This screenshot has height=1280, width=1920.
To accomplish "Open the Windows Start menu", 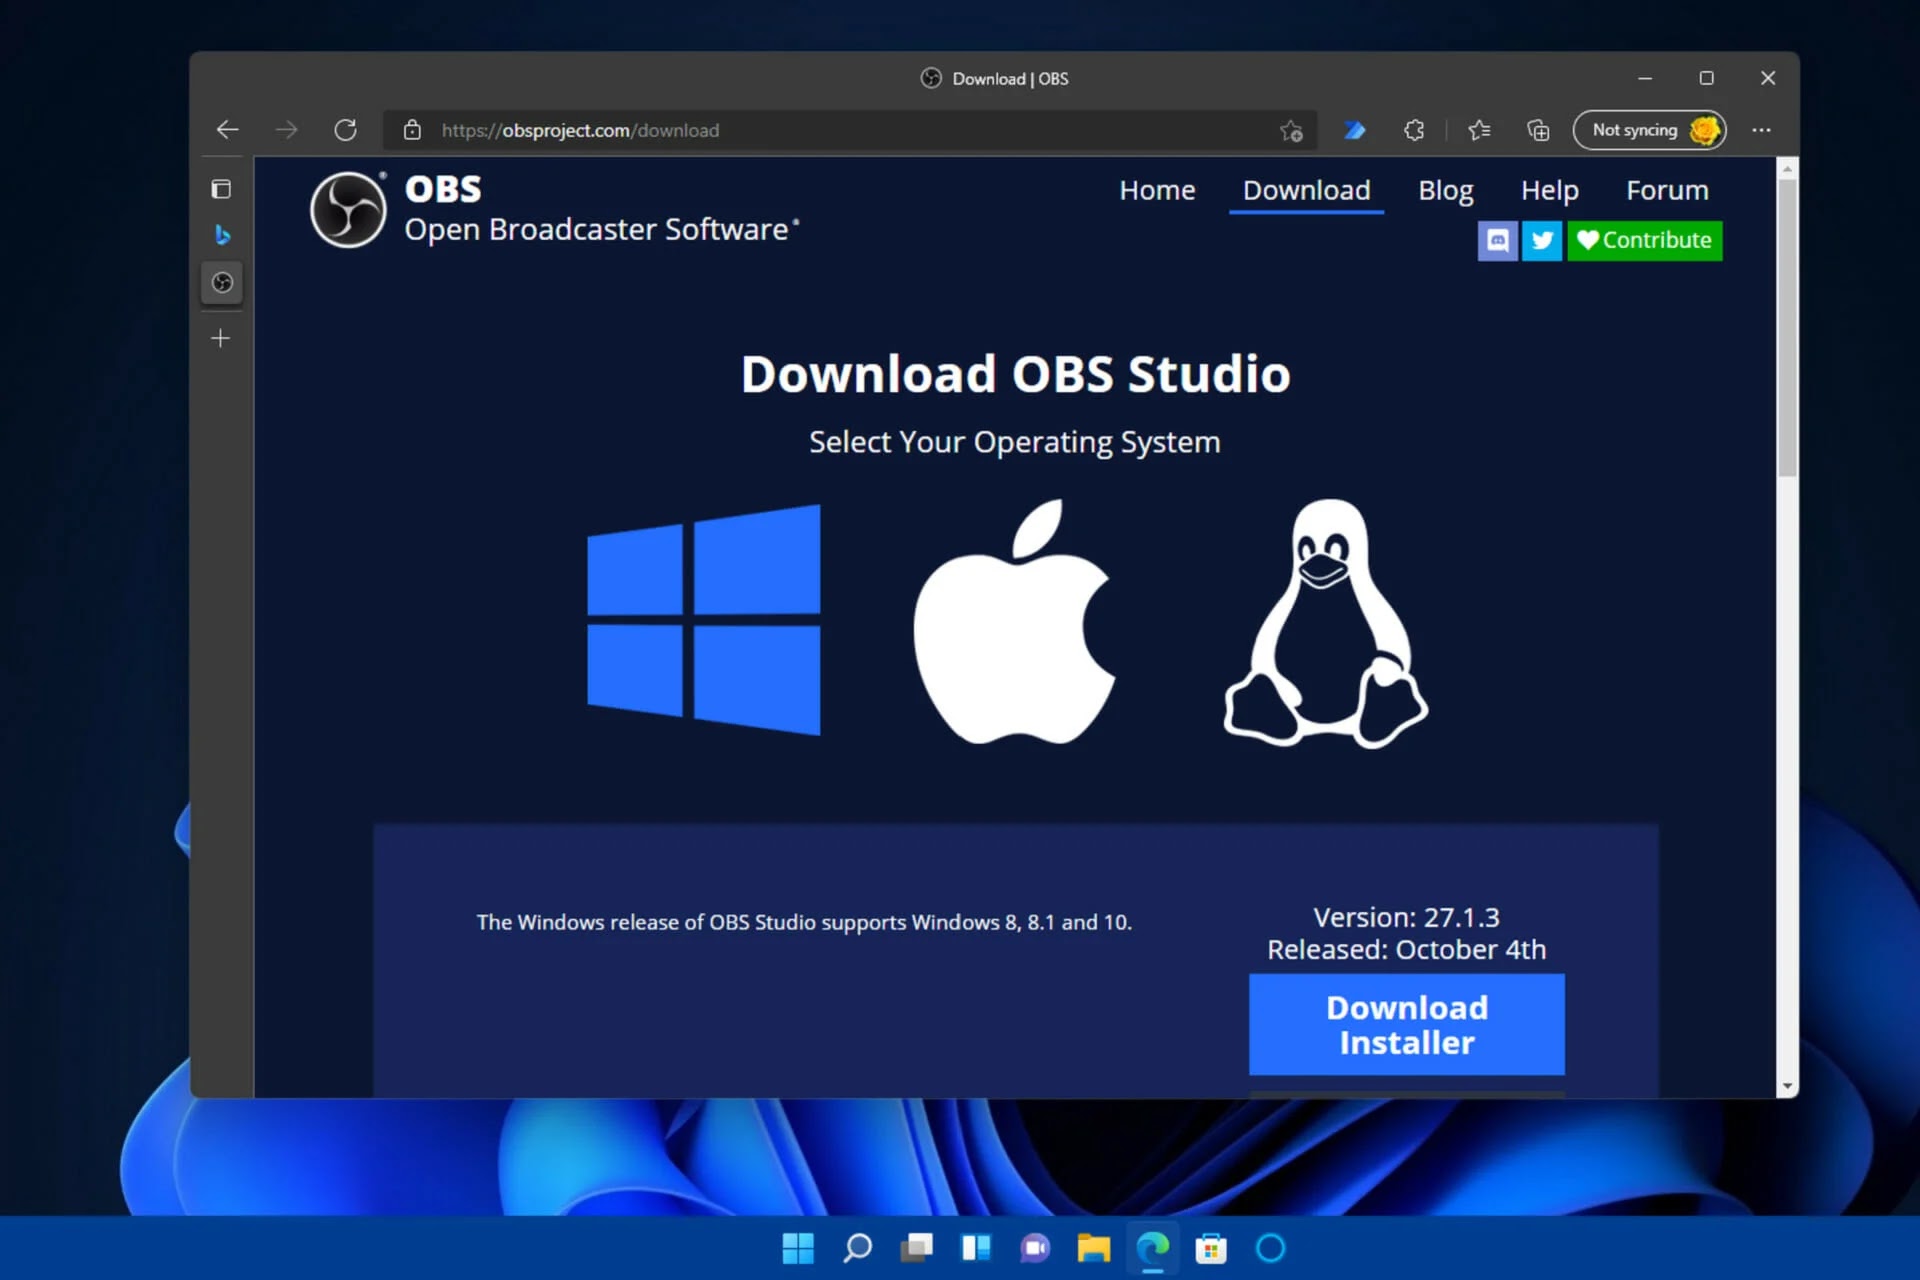I will pyautogui.click(x=797, y=1248).
